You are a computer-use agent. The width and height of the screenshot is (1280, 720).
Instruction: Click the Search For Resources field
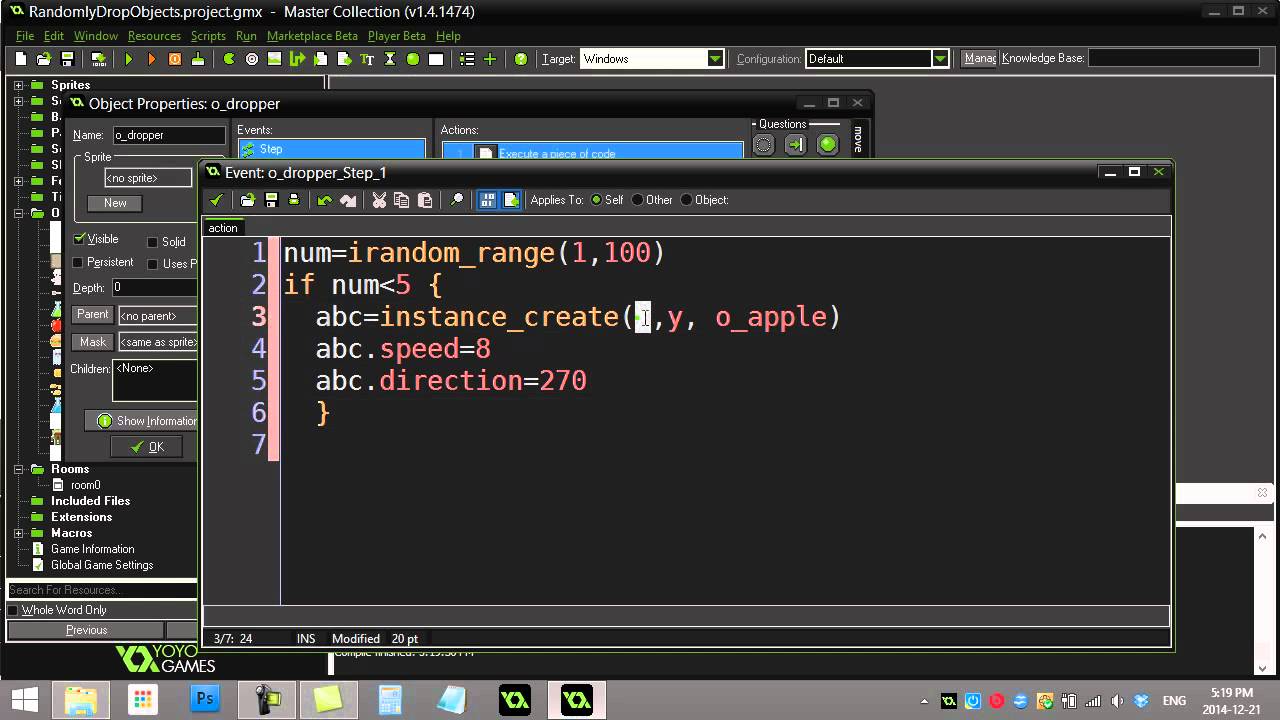tap(102, 590)
